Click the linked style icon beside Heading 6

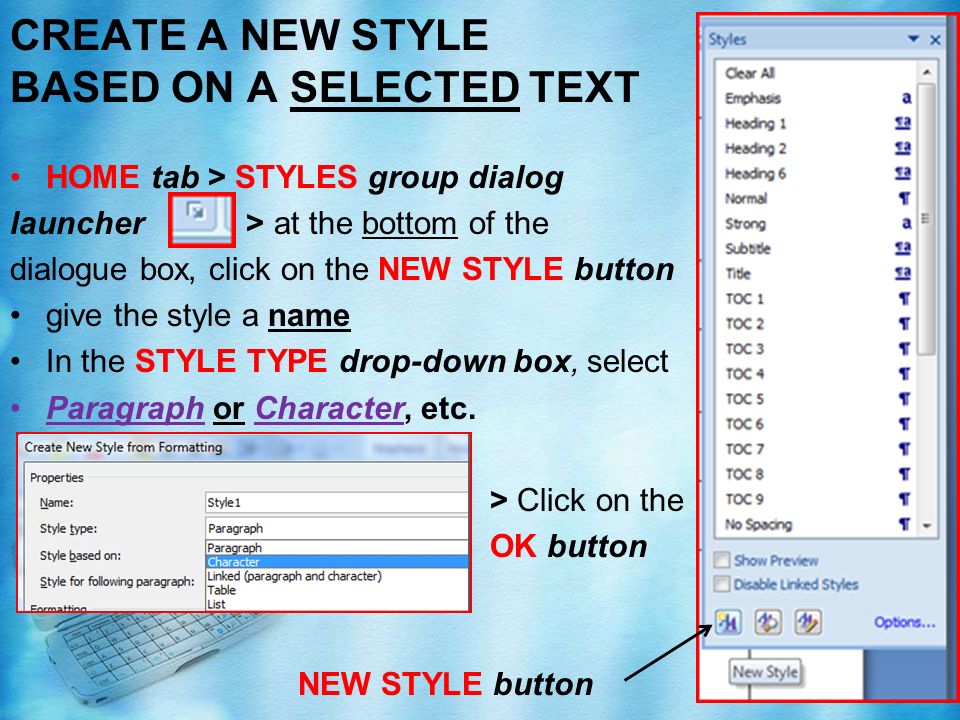903,173
